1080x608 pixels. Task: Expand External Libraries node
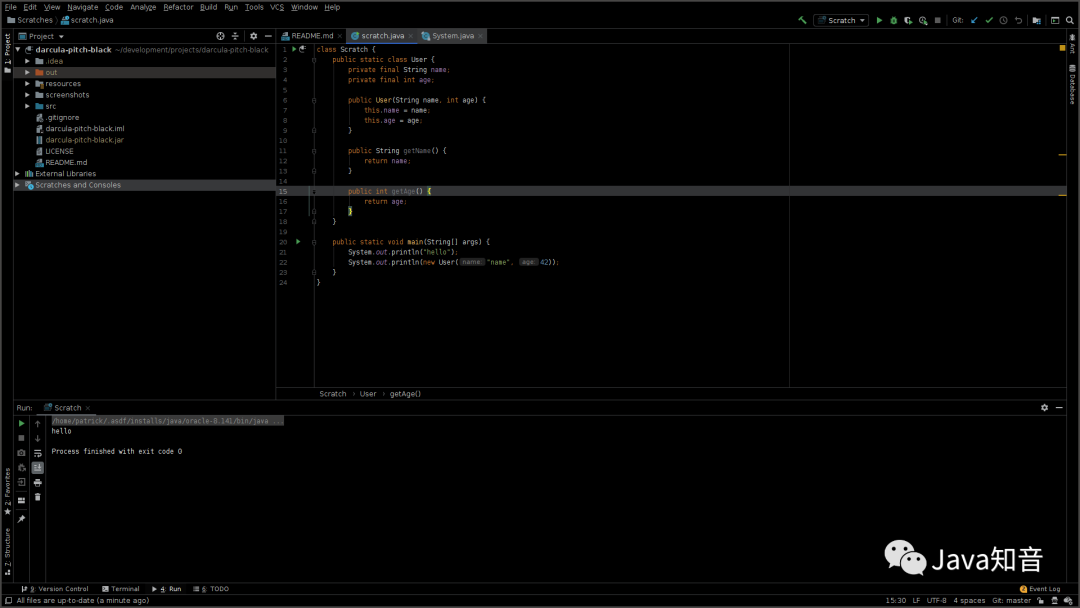click(18, 174)
